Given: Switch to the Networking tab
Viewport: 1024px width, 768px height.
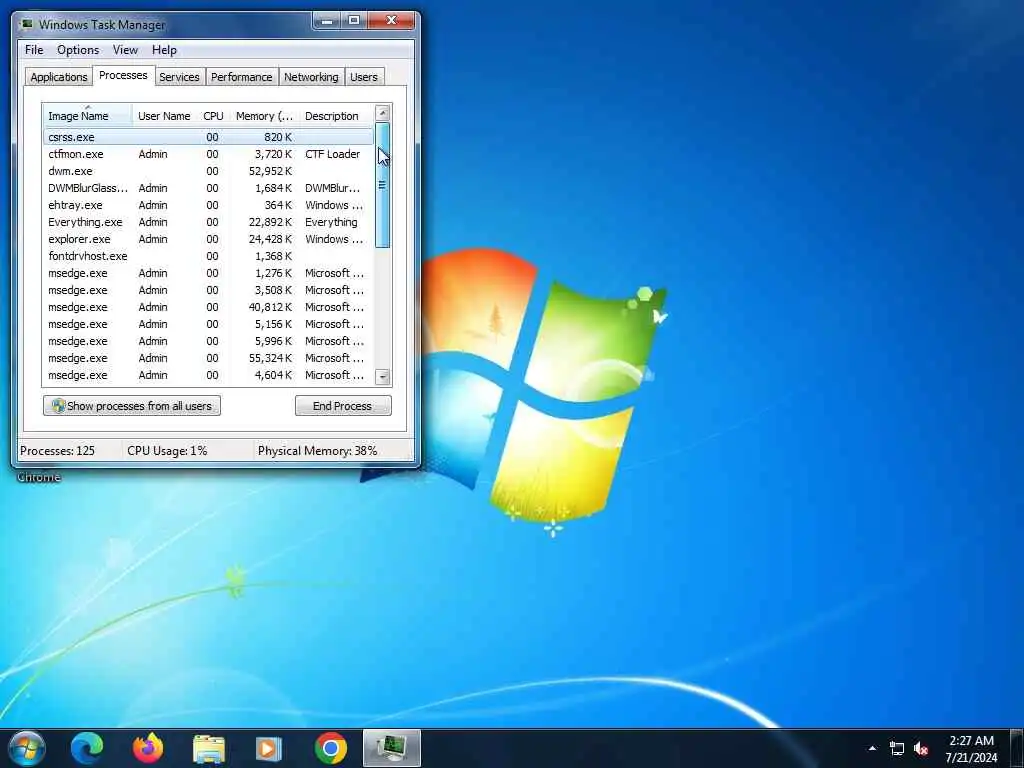Looking at the screenshot, I should pos(311,77).
